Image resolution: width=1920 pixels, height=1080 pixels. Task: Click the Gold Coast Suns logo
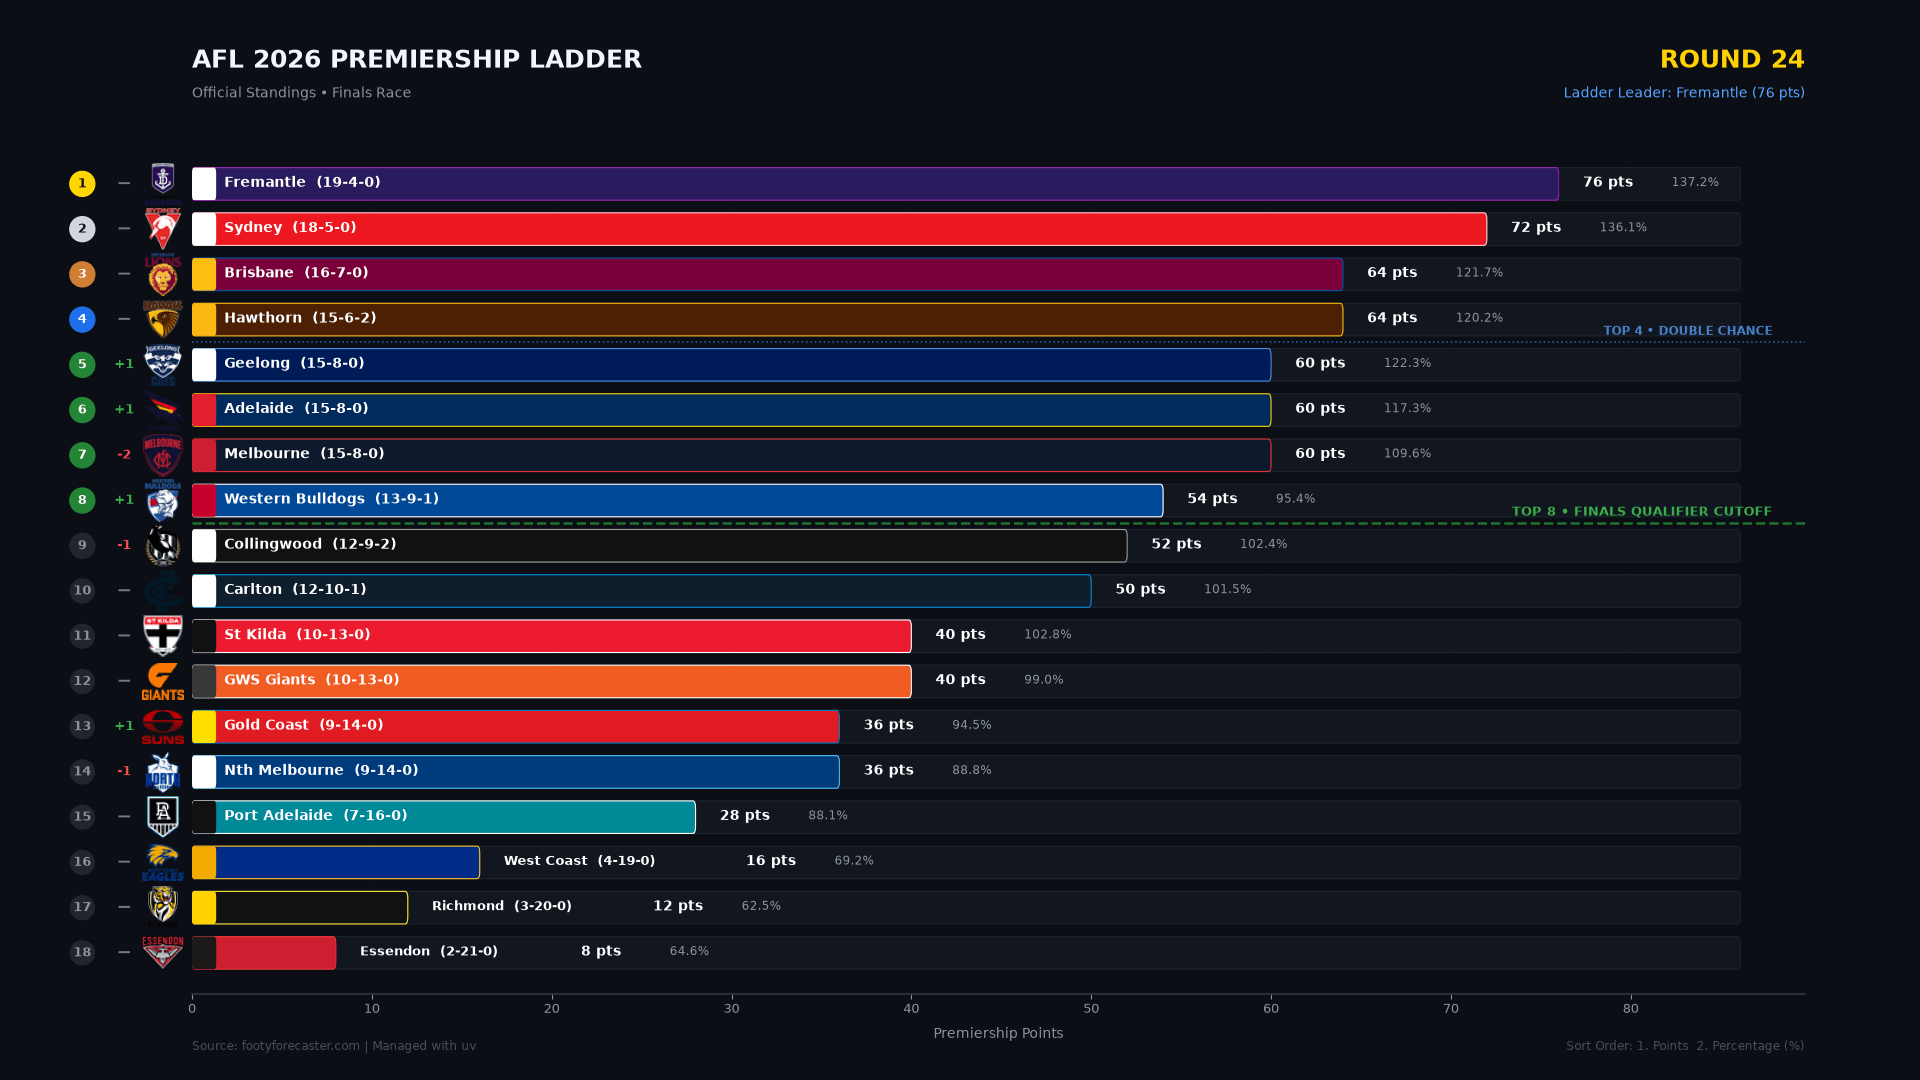tap(163, 727)
